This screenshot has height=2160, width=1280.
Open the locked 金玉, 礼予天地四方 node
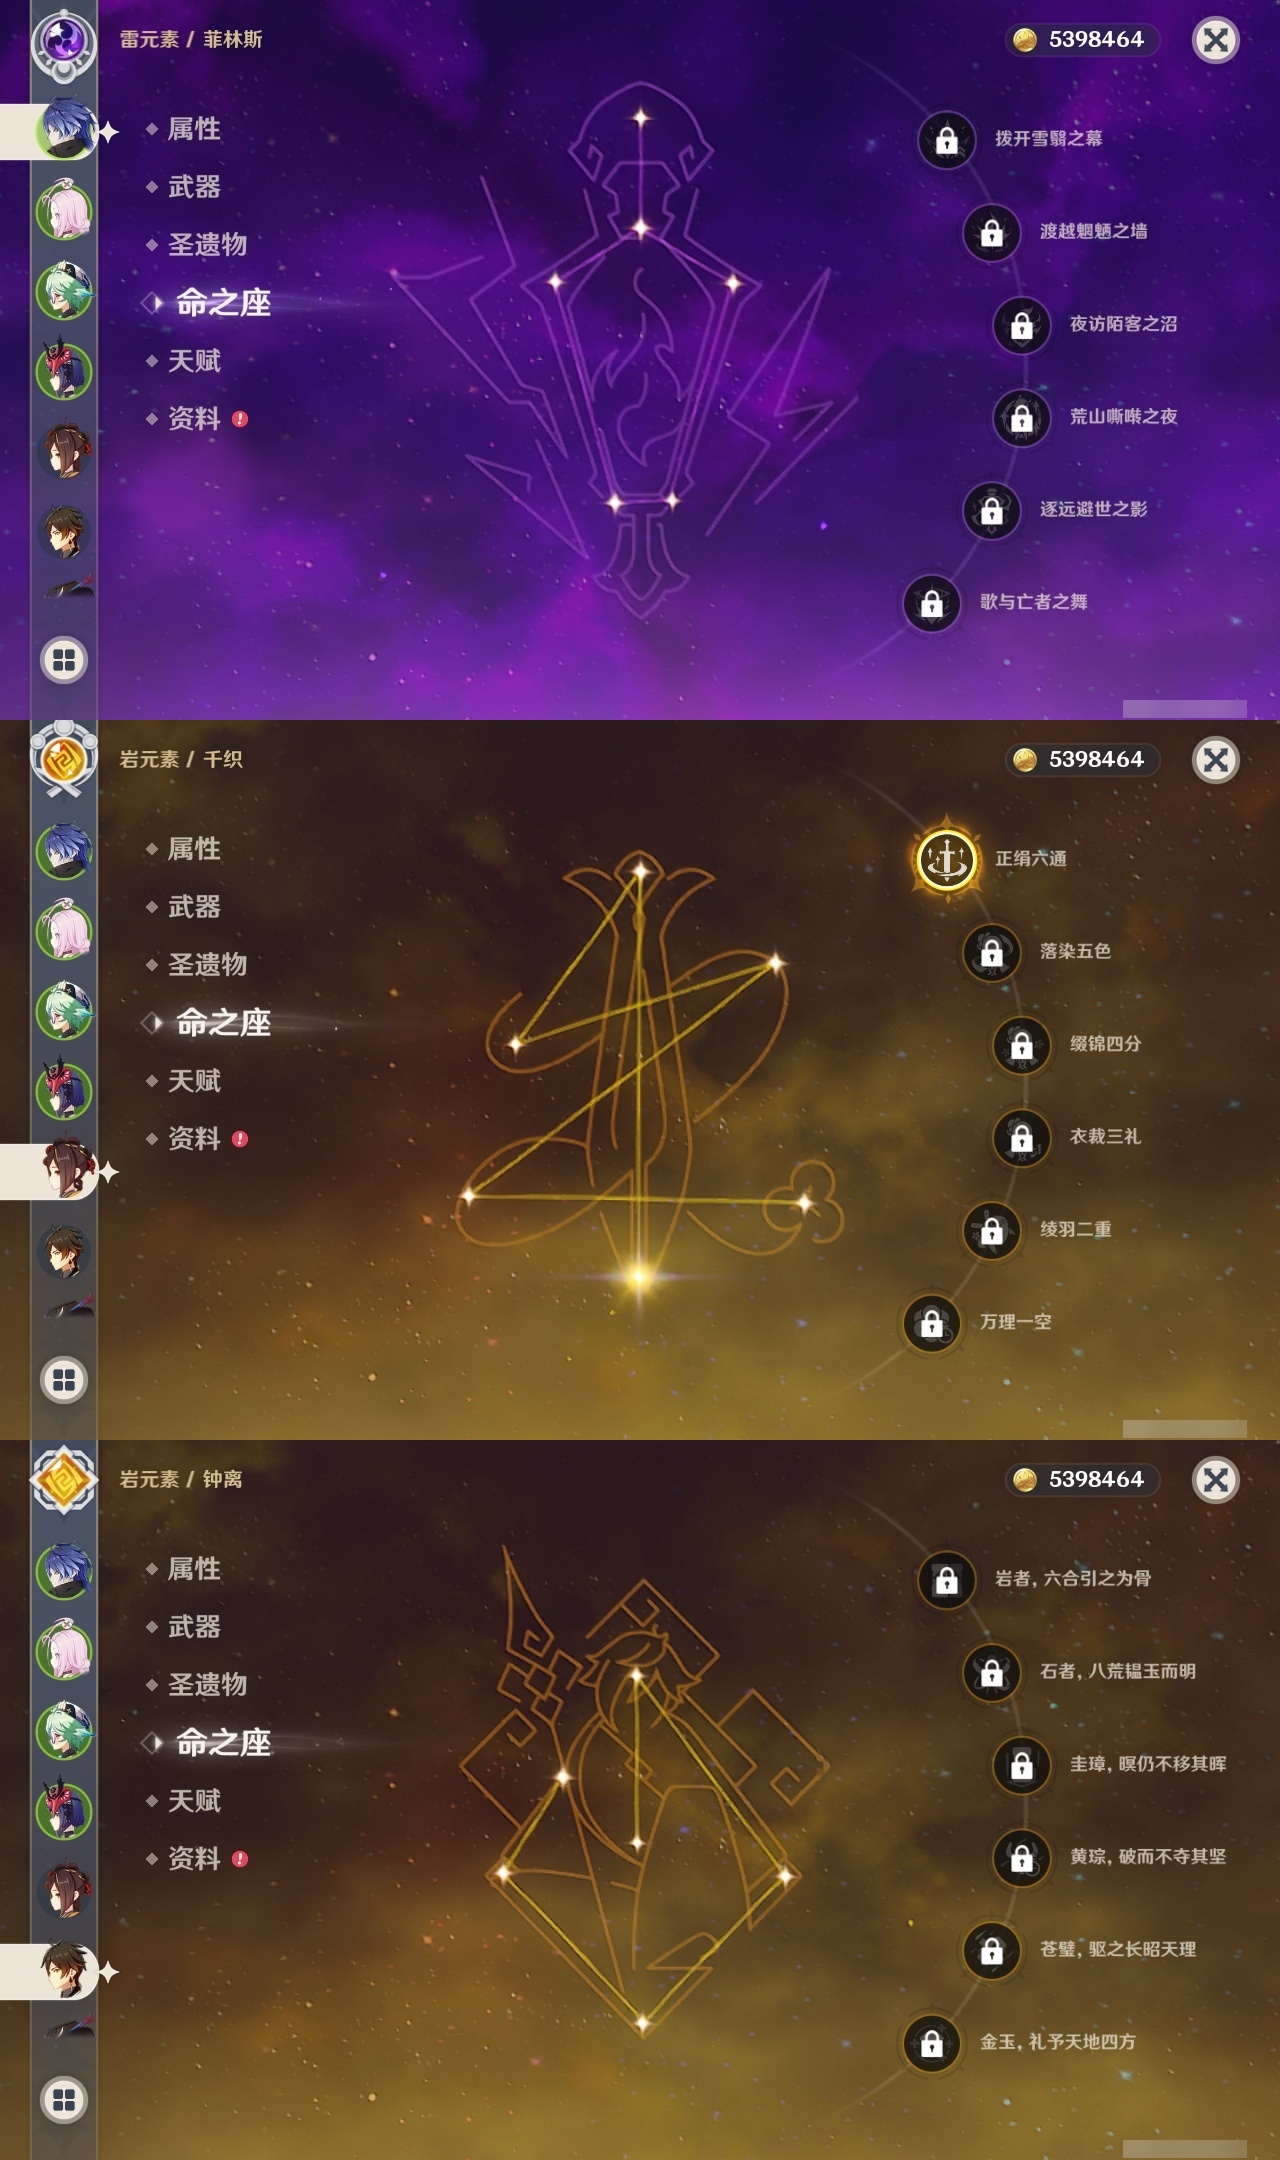coord(932,2043)
